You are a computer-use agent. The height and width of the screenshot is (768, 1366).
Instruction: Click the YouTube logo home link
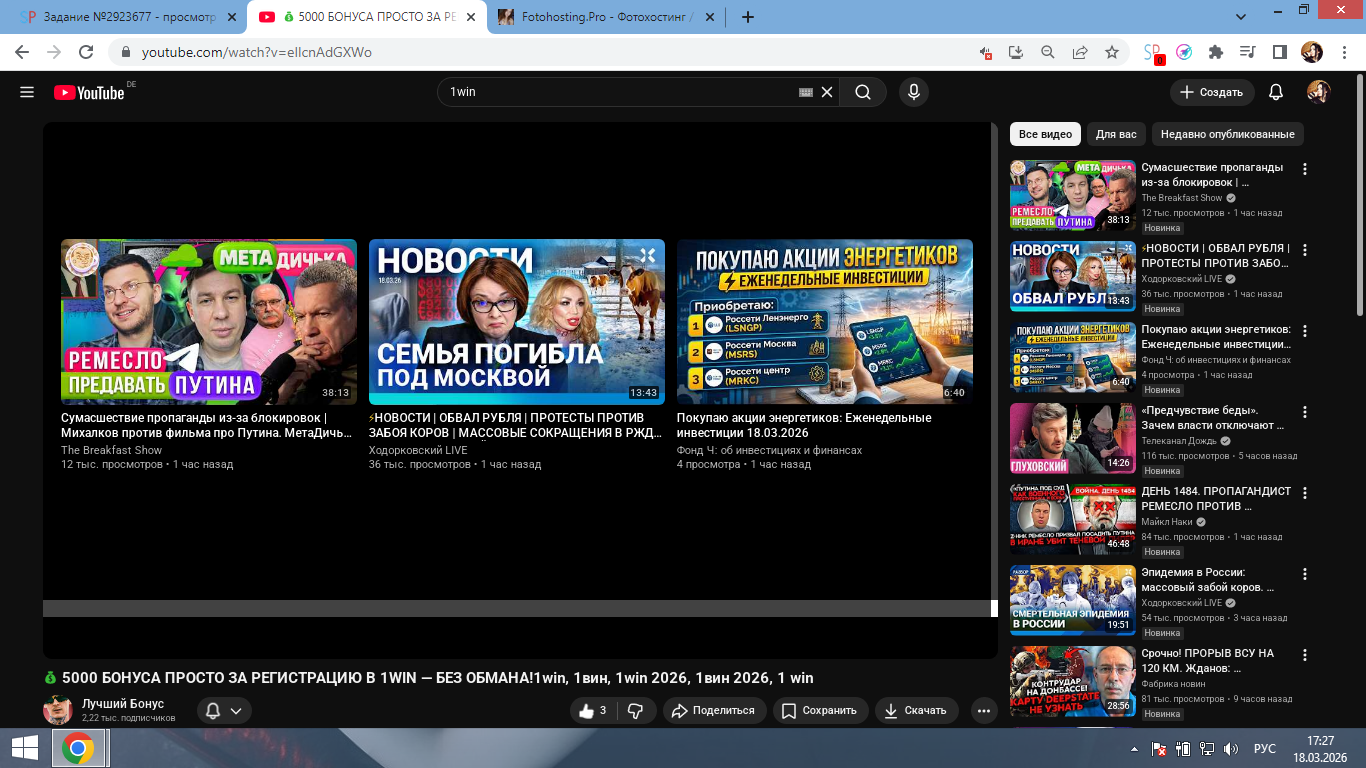point(89,92)
